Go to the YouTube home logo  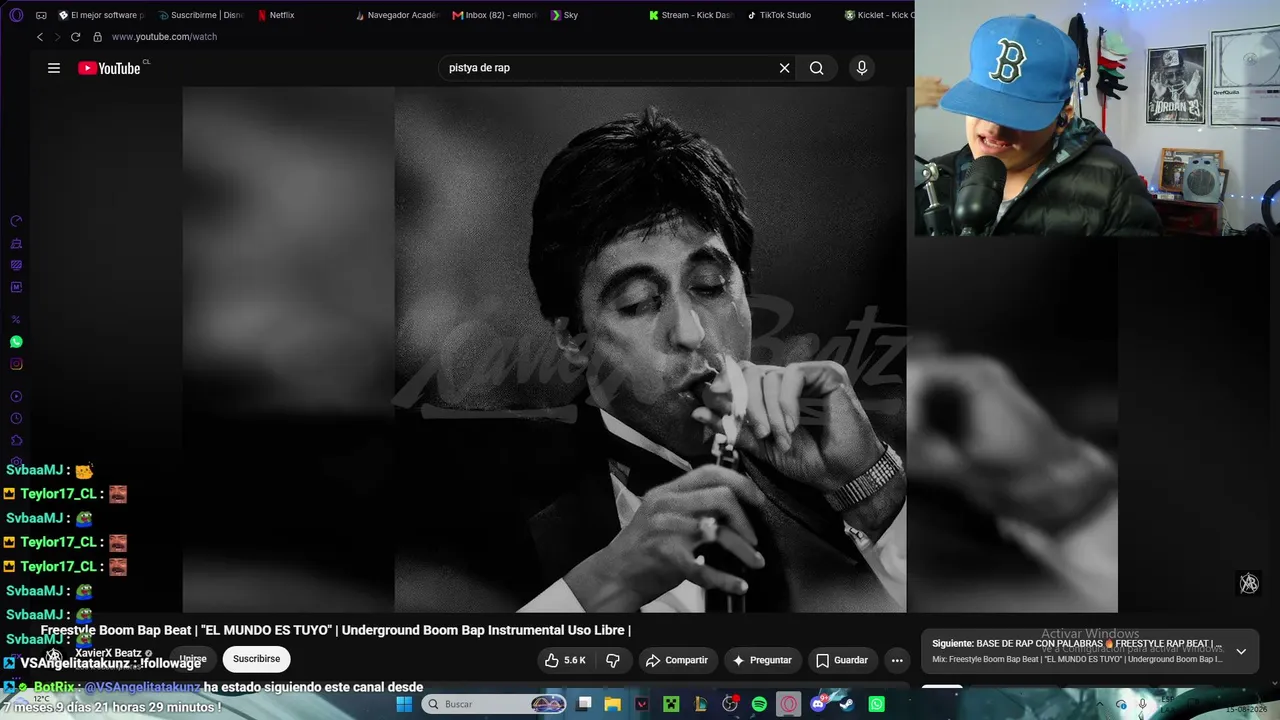click(x=109, y=68)
